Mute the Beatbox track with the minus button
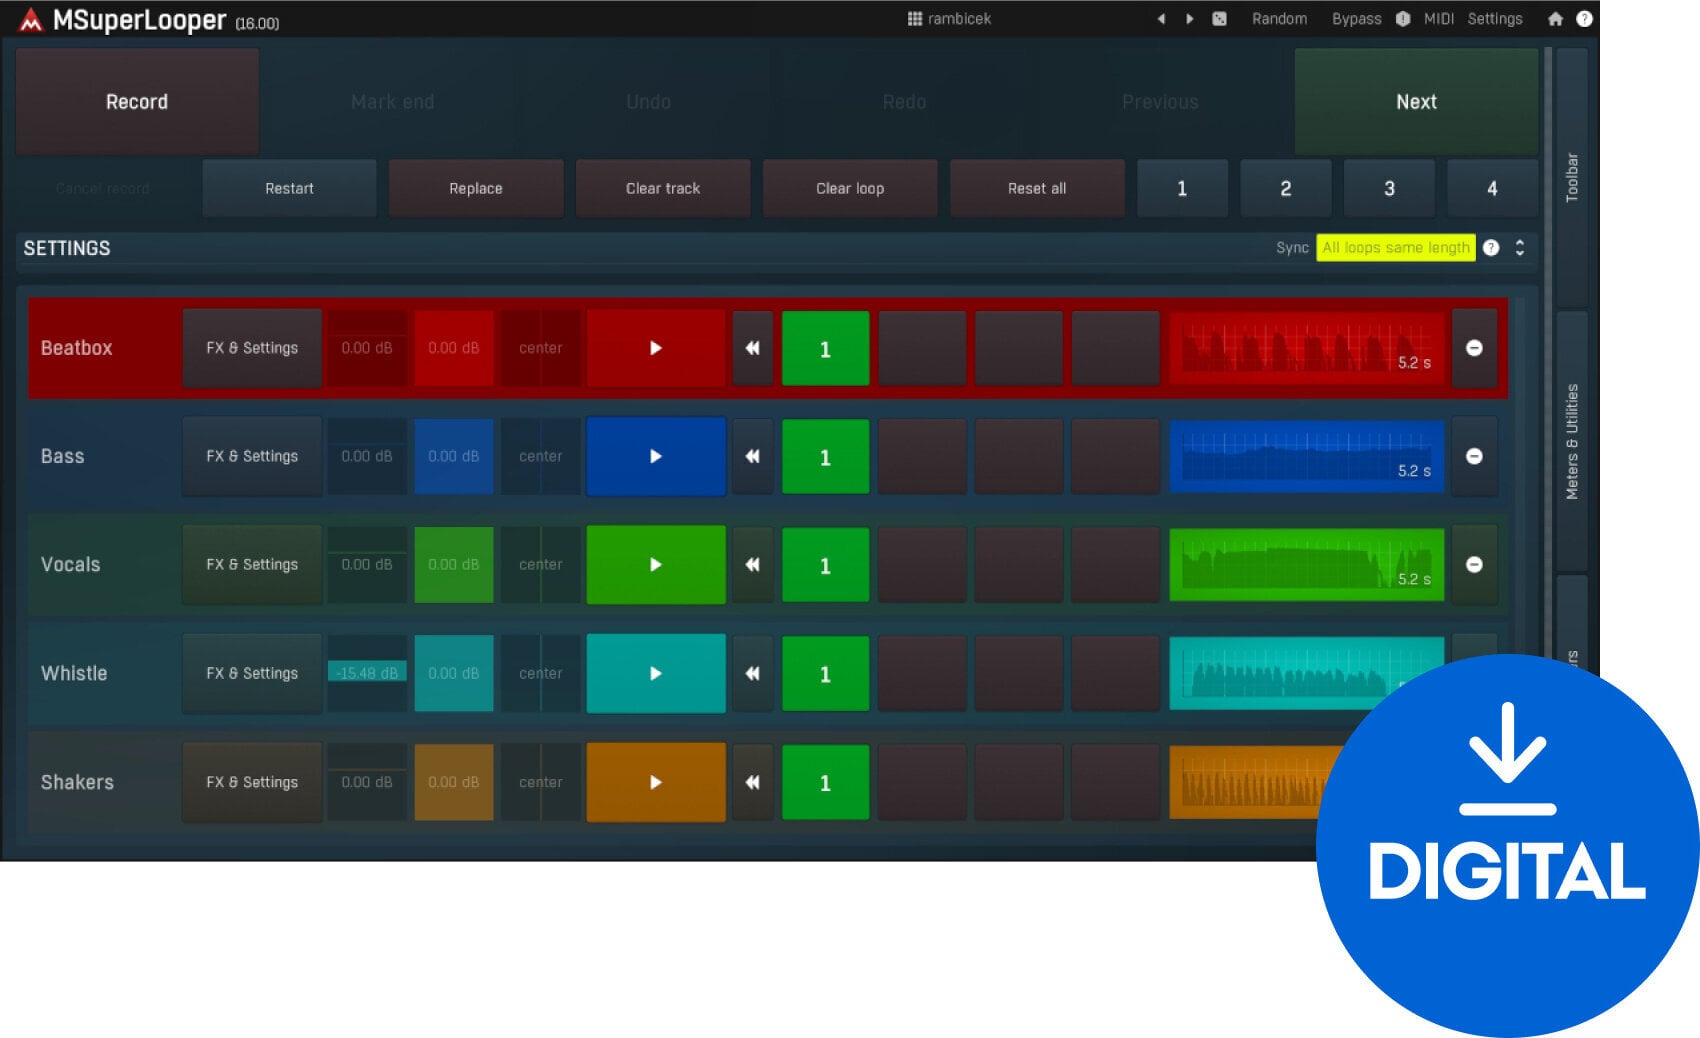The height and width of the screenshot is (1038, 1700). 1473,348
